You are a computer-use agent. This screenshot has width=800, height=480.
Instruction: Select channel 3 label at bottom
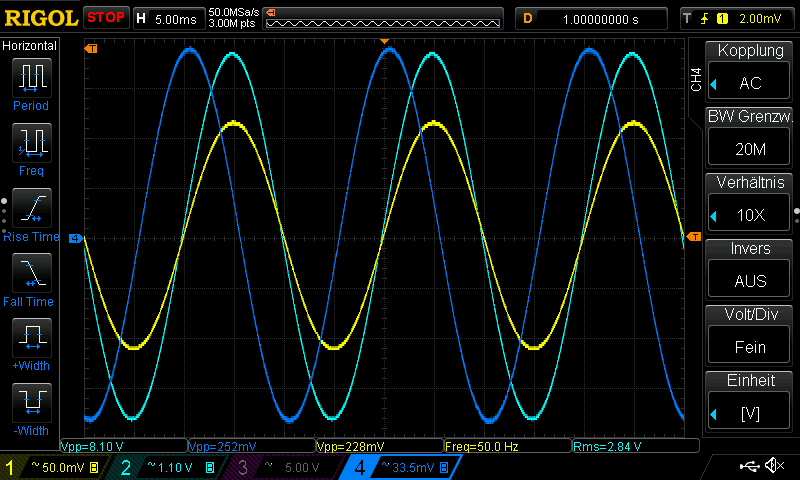coord(242,468)
